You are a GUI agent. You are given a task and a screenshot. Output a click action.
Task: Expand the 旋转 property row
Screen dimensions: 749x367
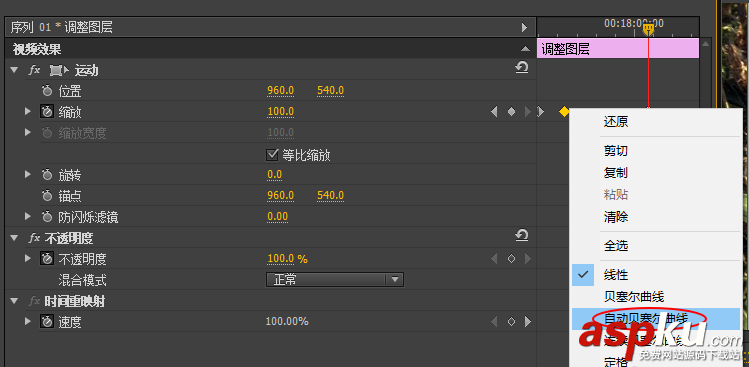(28, 175)
